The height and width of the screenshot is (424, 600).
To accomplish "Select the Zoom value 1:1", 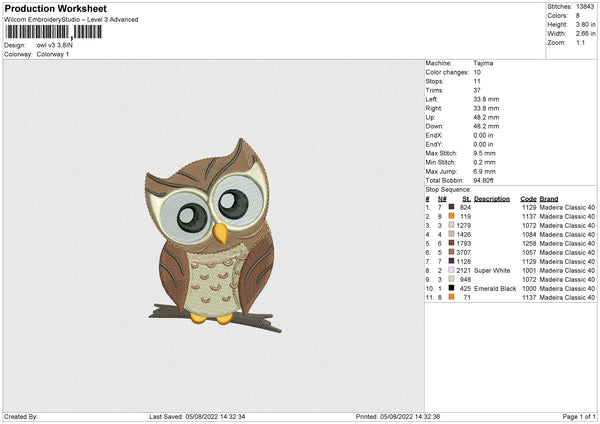I will click(x=580, y=42).
